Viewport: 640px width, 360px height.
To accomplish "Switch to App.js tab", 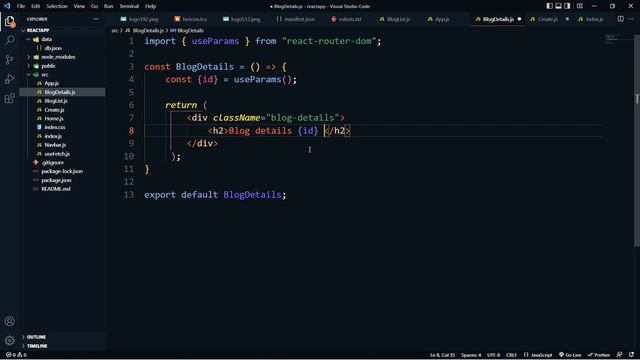I will (439, 19).
